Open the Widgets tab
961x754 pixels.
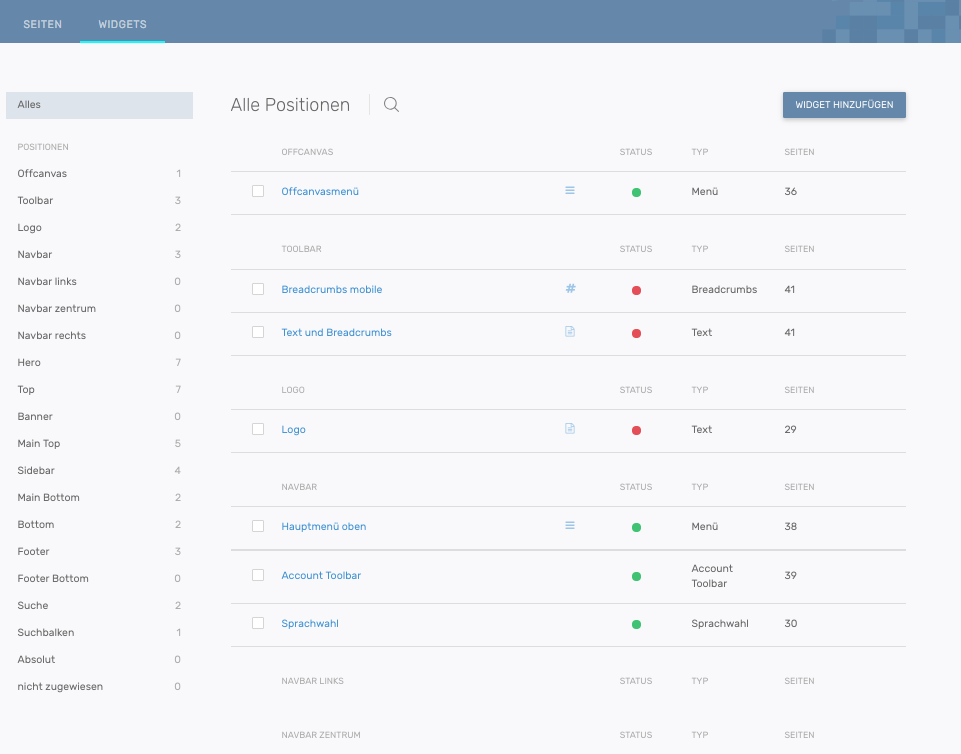122,25
